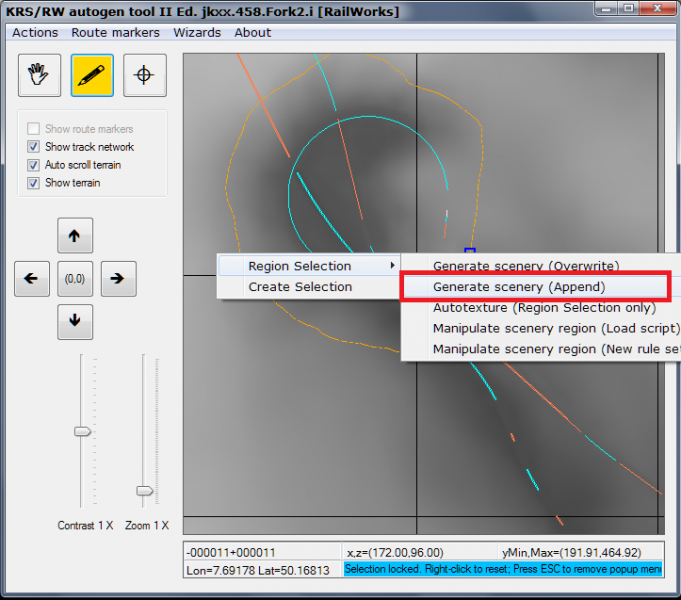Click the tile coordinates -000011+000011 field
Screen dimensions: 681x600
262,552
